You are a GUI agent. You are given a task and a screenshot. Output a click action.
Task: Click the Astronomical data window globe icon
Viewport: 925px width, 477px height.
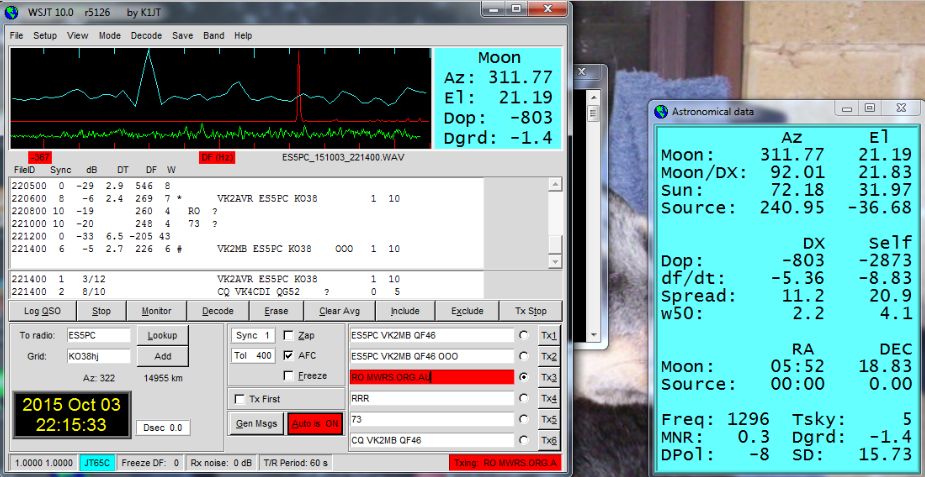click(661, 111)
